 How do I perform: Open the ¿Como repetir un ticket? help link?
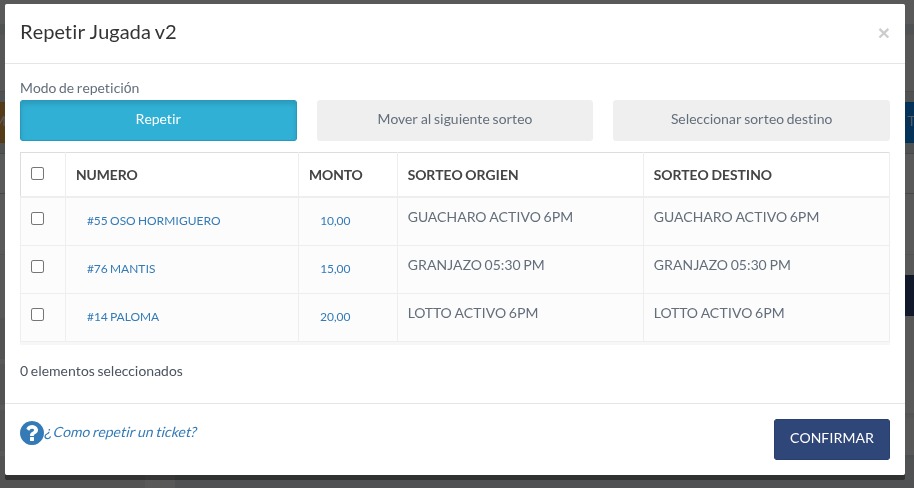(x=121, y=432)
